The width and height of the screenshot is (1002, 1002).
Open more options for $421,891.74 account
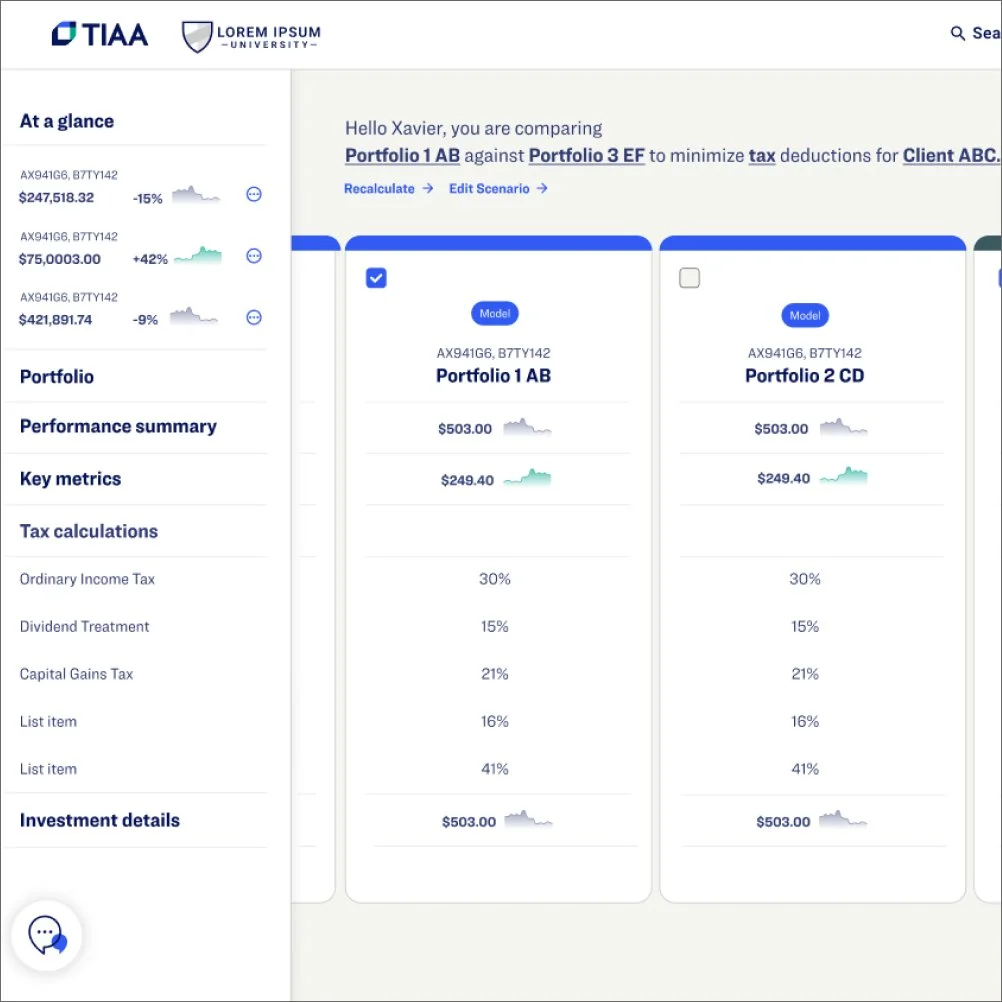(254, 318)
